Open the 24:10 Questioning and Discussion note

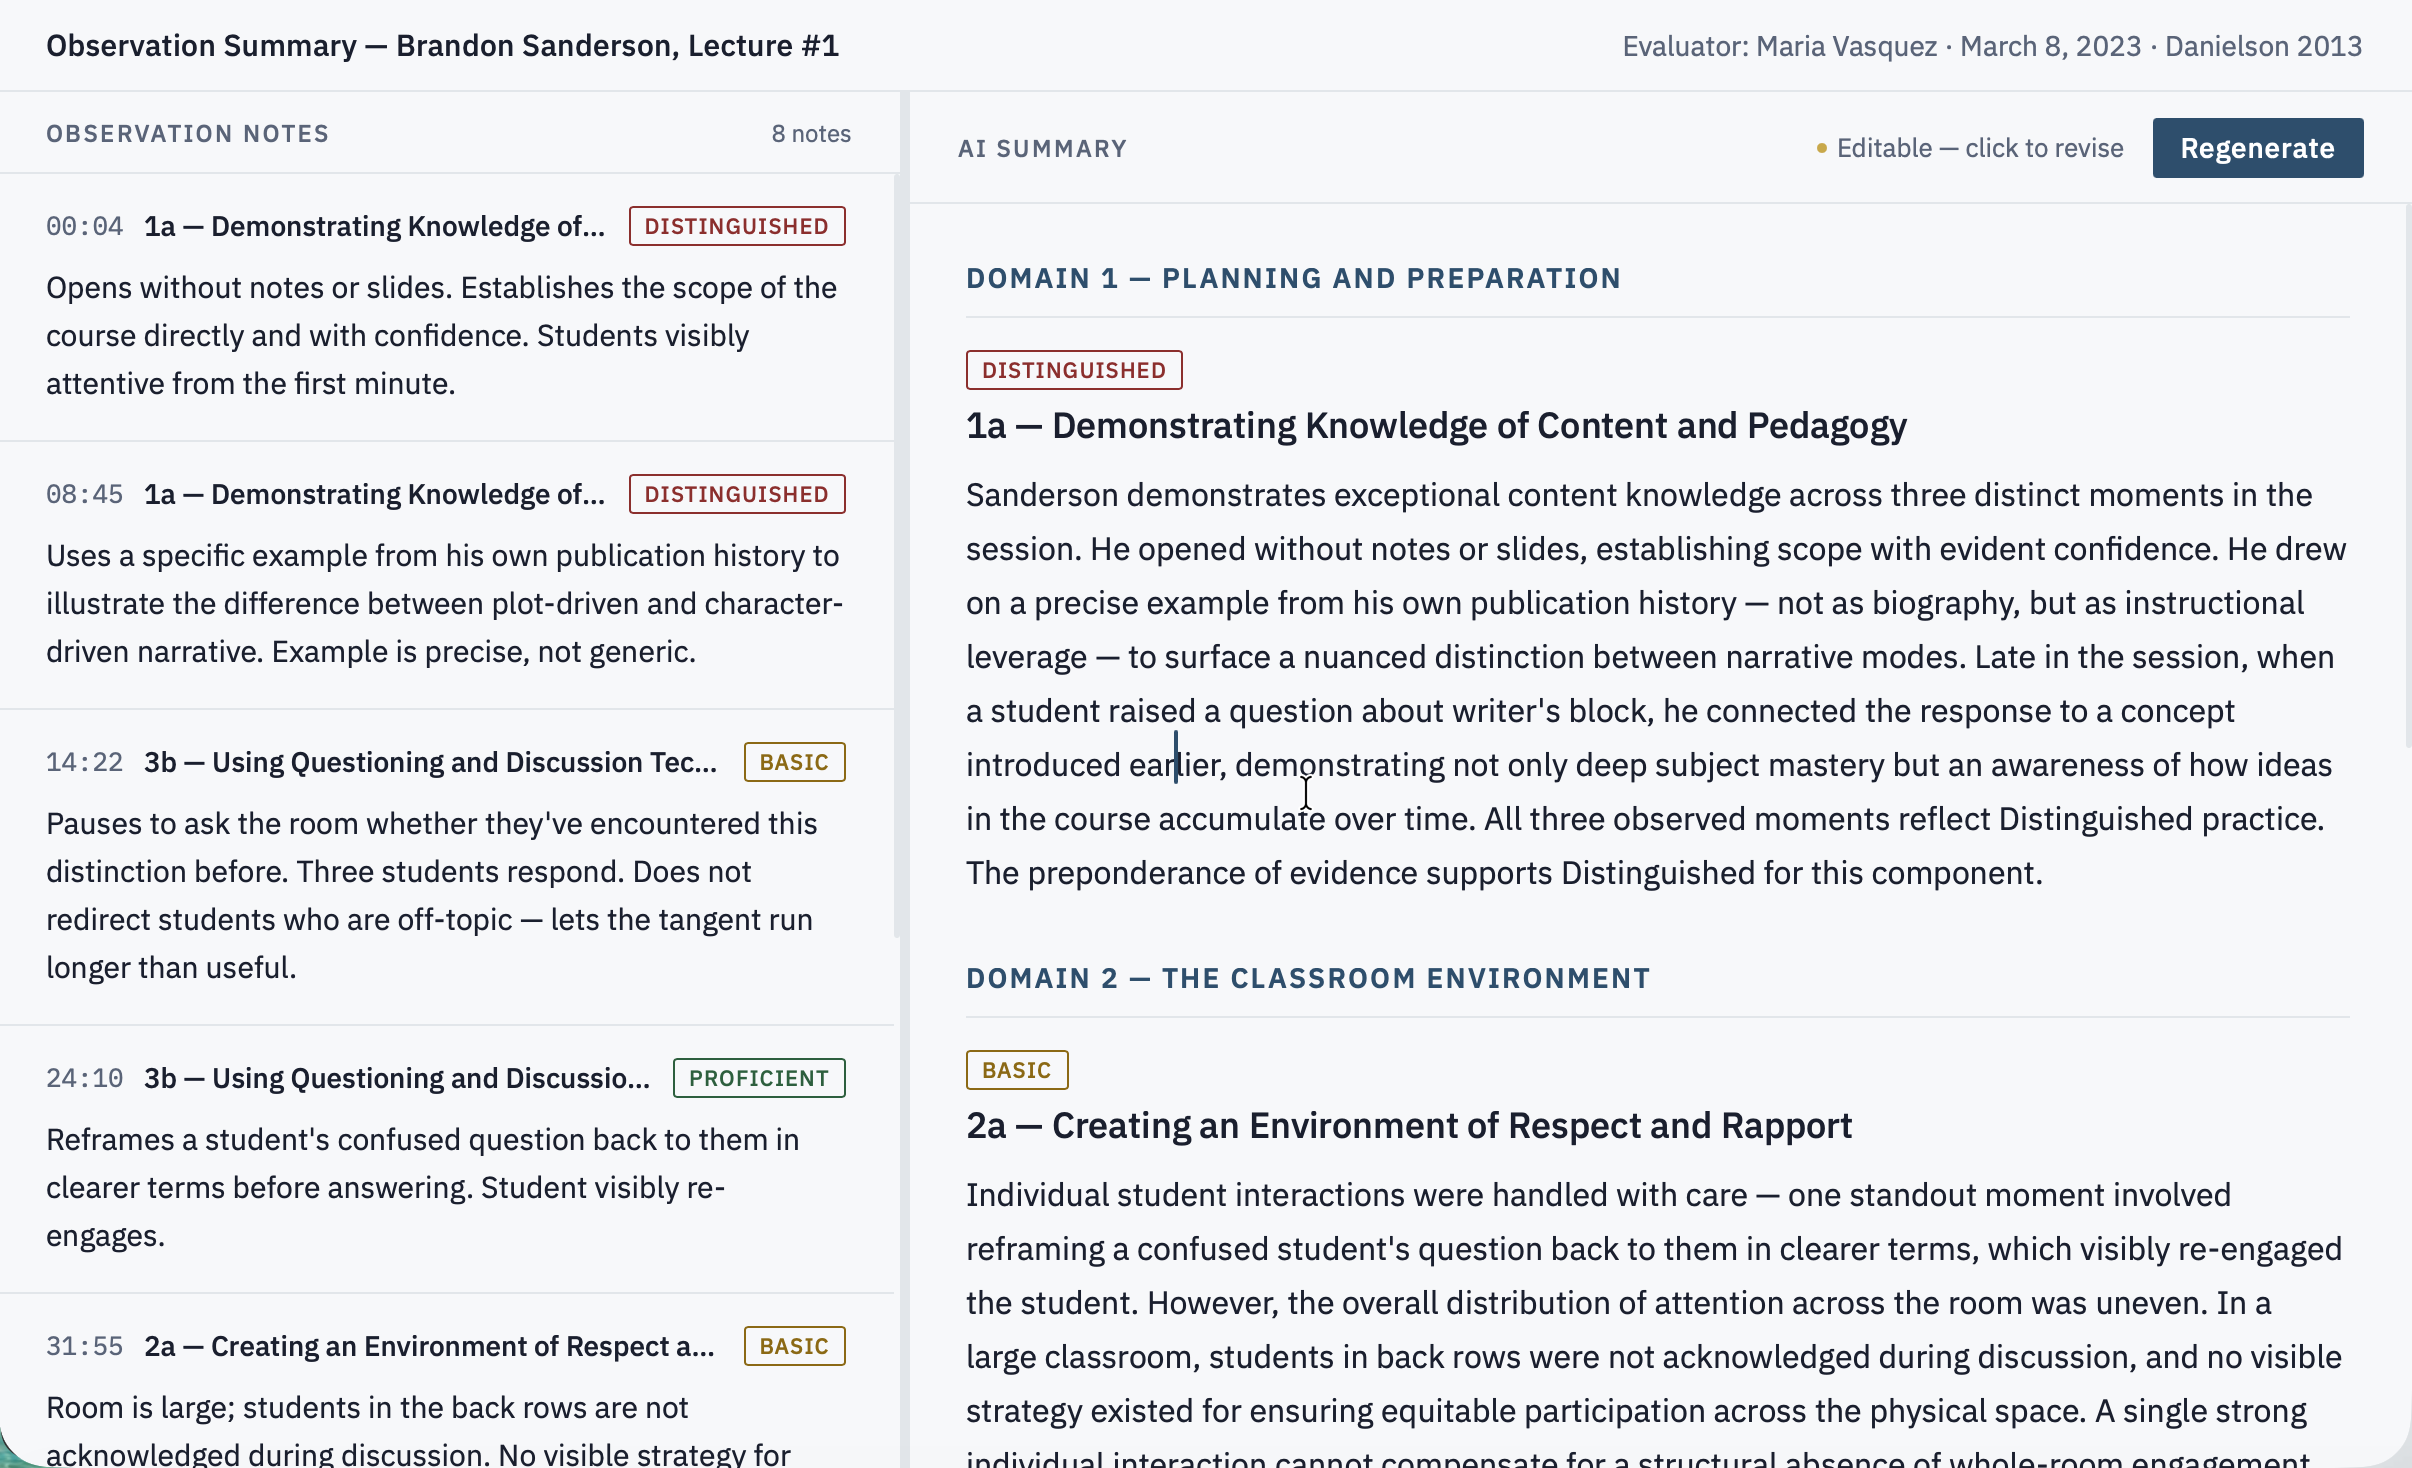pyautogui.click(x=397, y=1078)
